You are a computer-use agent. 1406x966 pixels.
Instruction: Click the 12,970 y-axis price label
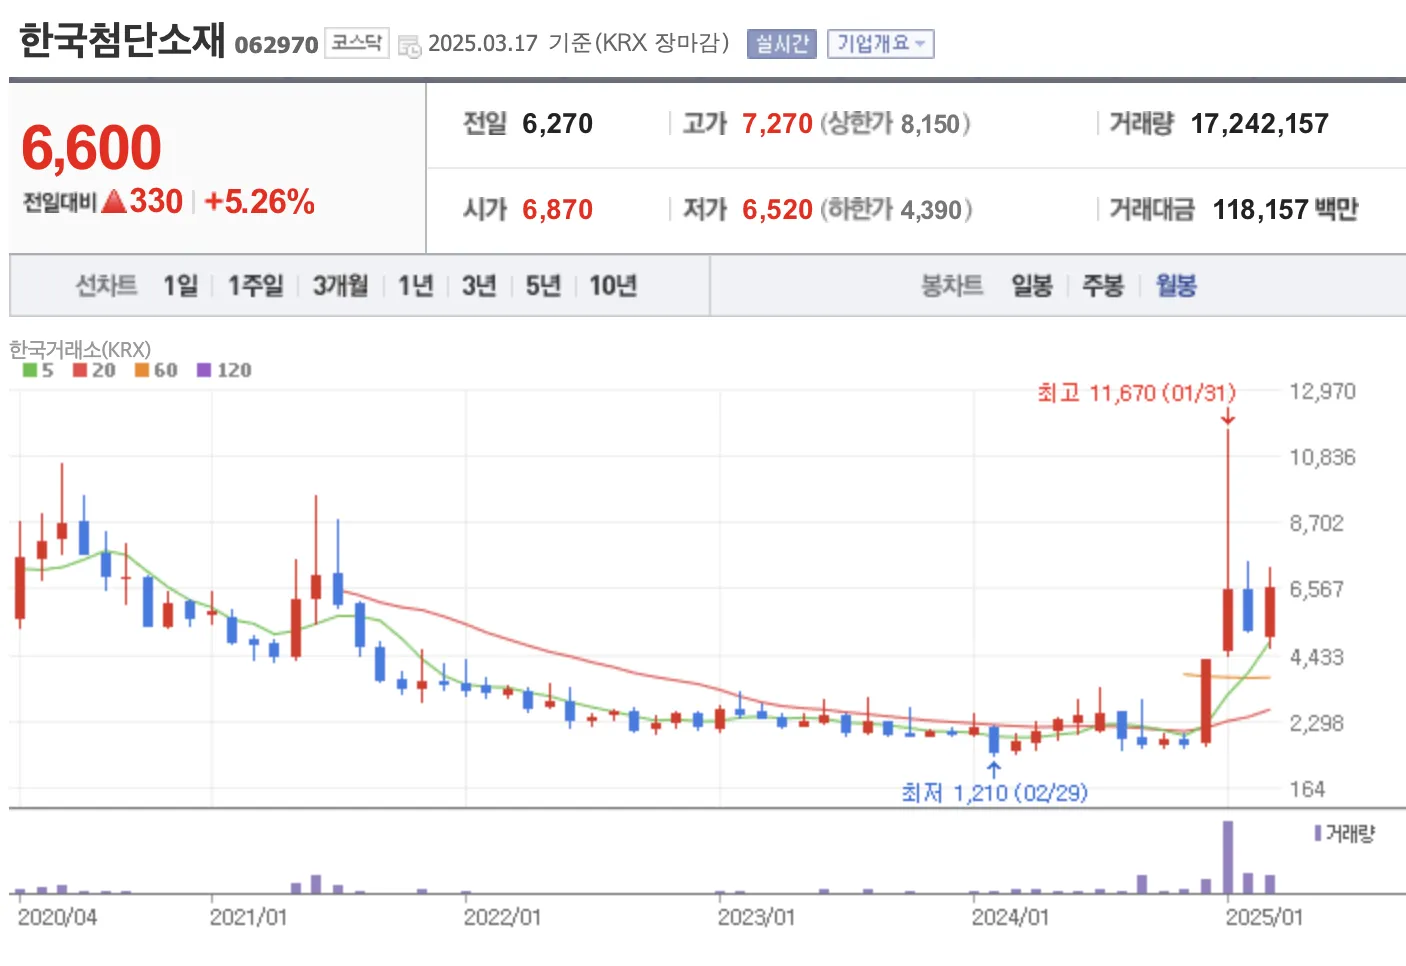(x=1322, y=391)
